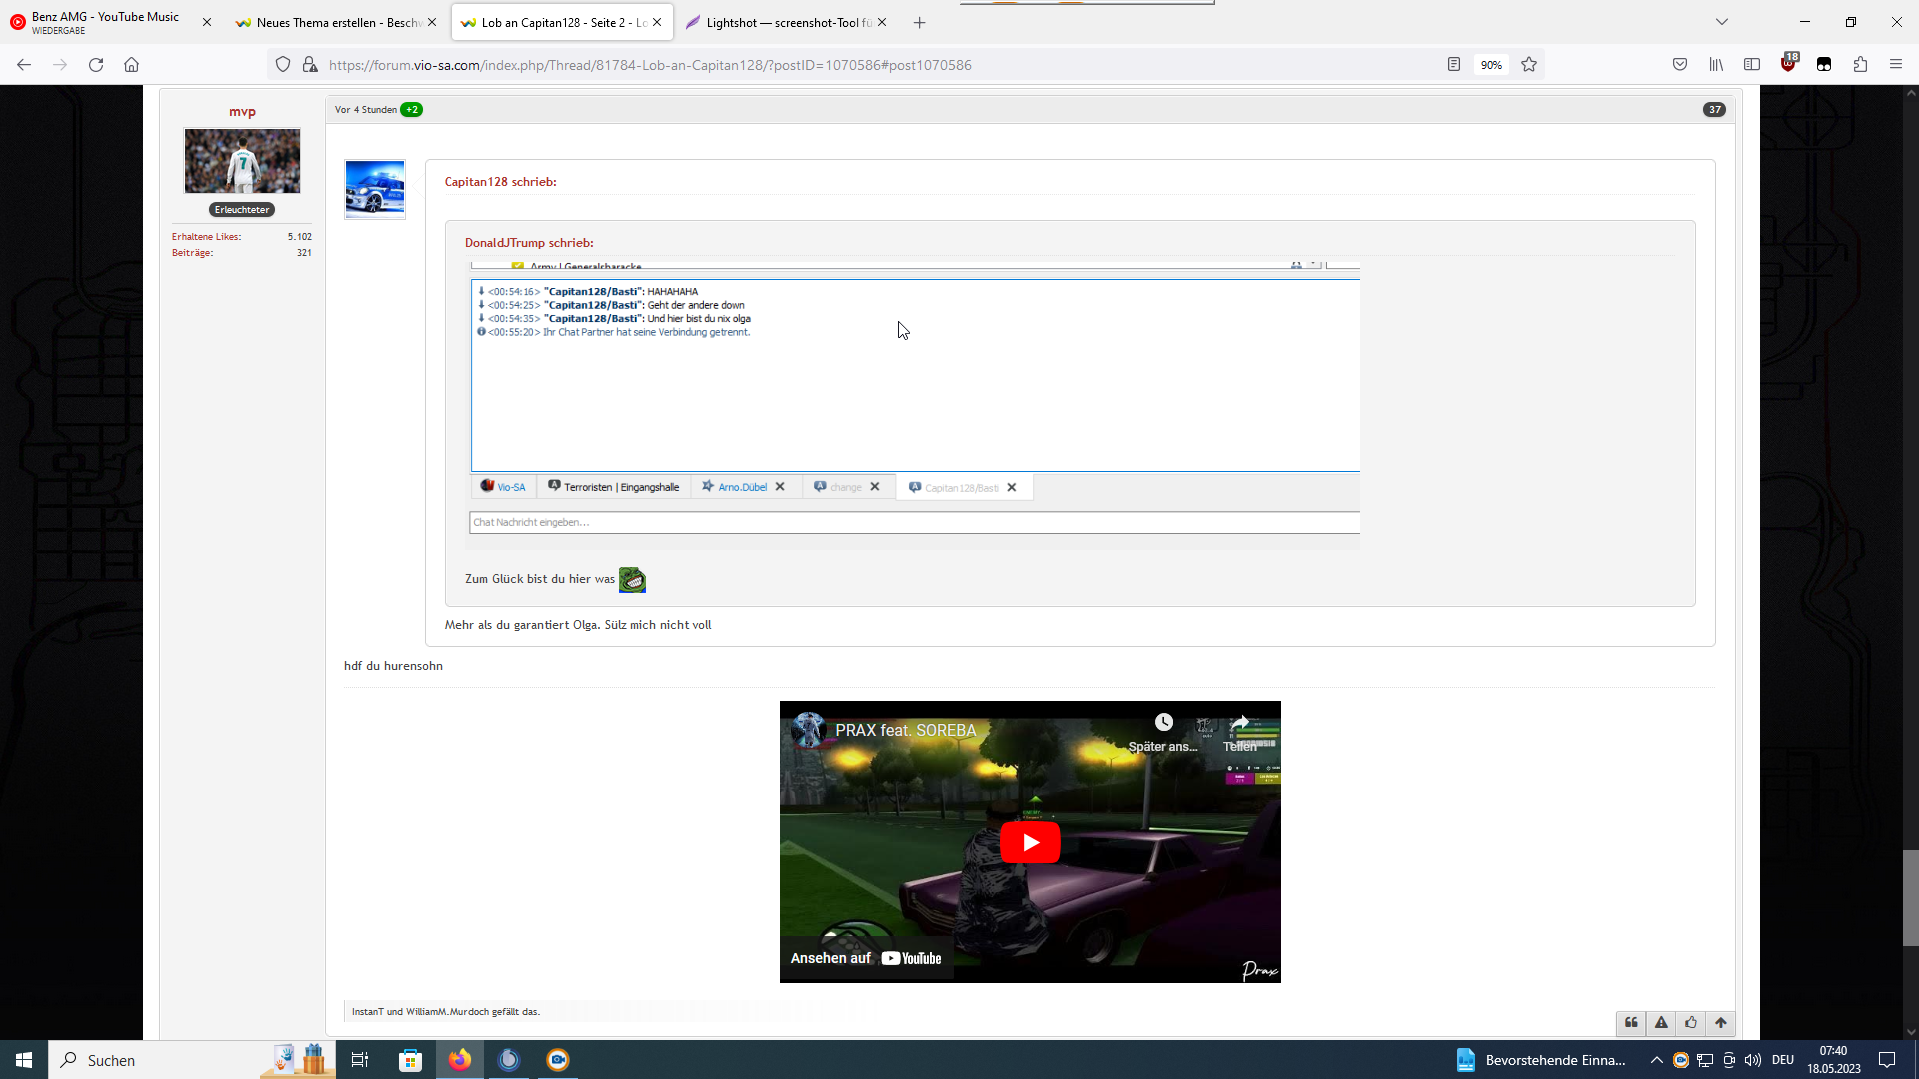
Task: Click Vor 4 Stunden timestamp
Action: click(366, 110)
